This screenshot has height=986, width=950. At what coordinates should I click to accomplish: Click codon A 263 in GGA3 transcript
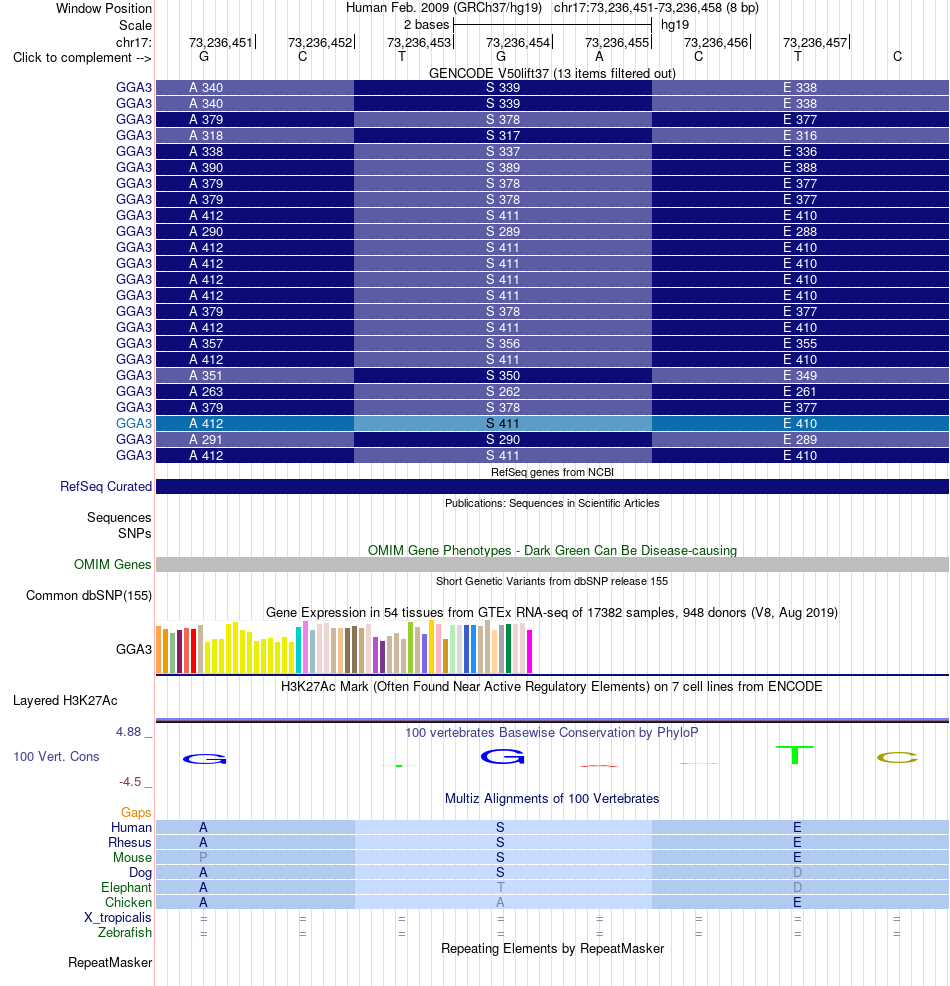click(206, 392)
